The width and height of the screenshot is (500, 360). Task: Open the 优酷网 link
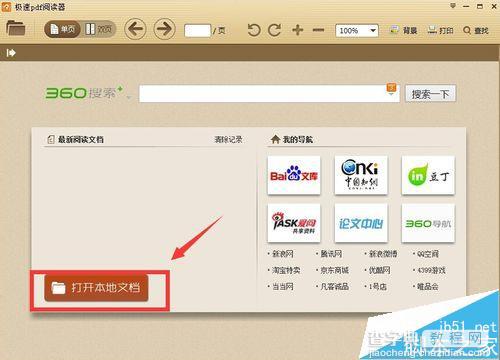pos(379,270)
